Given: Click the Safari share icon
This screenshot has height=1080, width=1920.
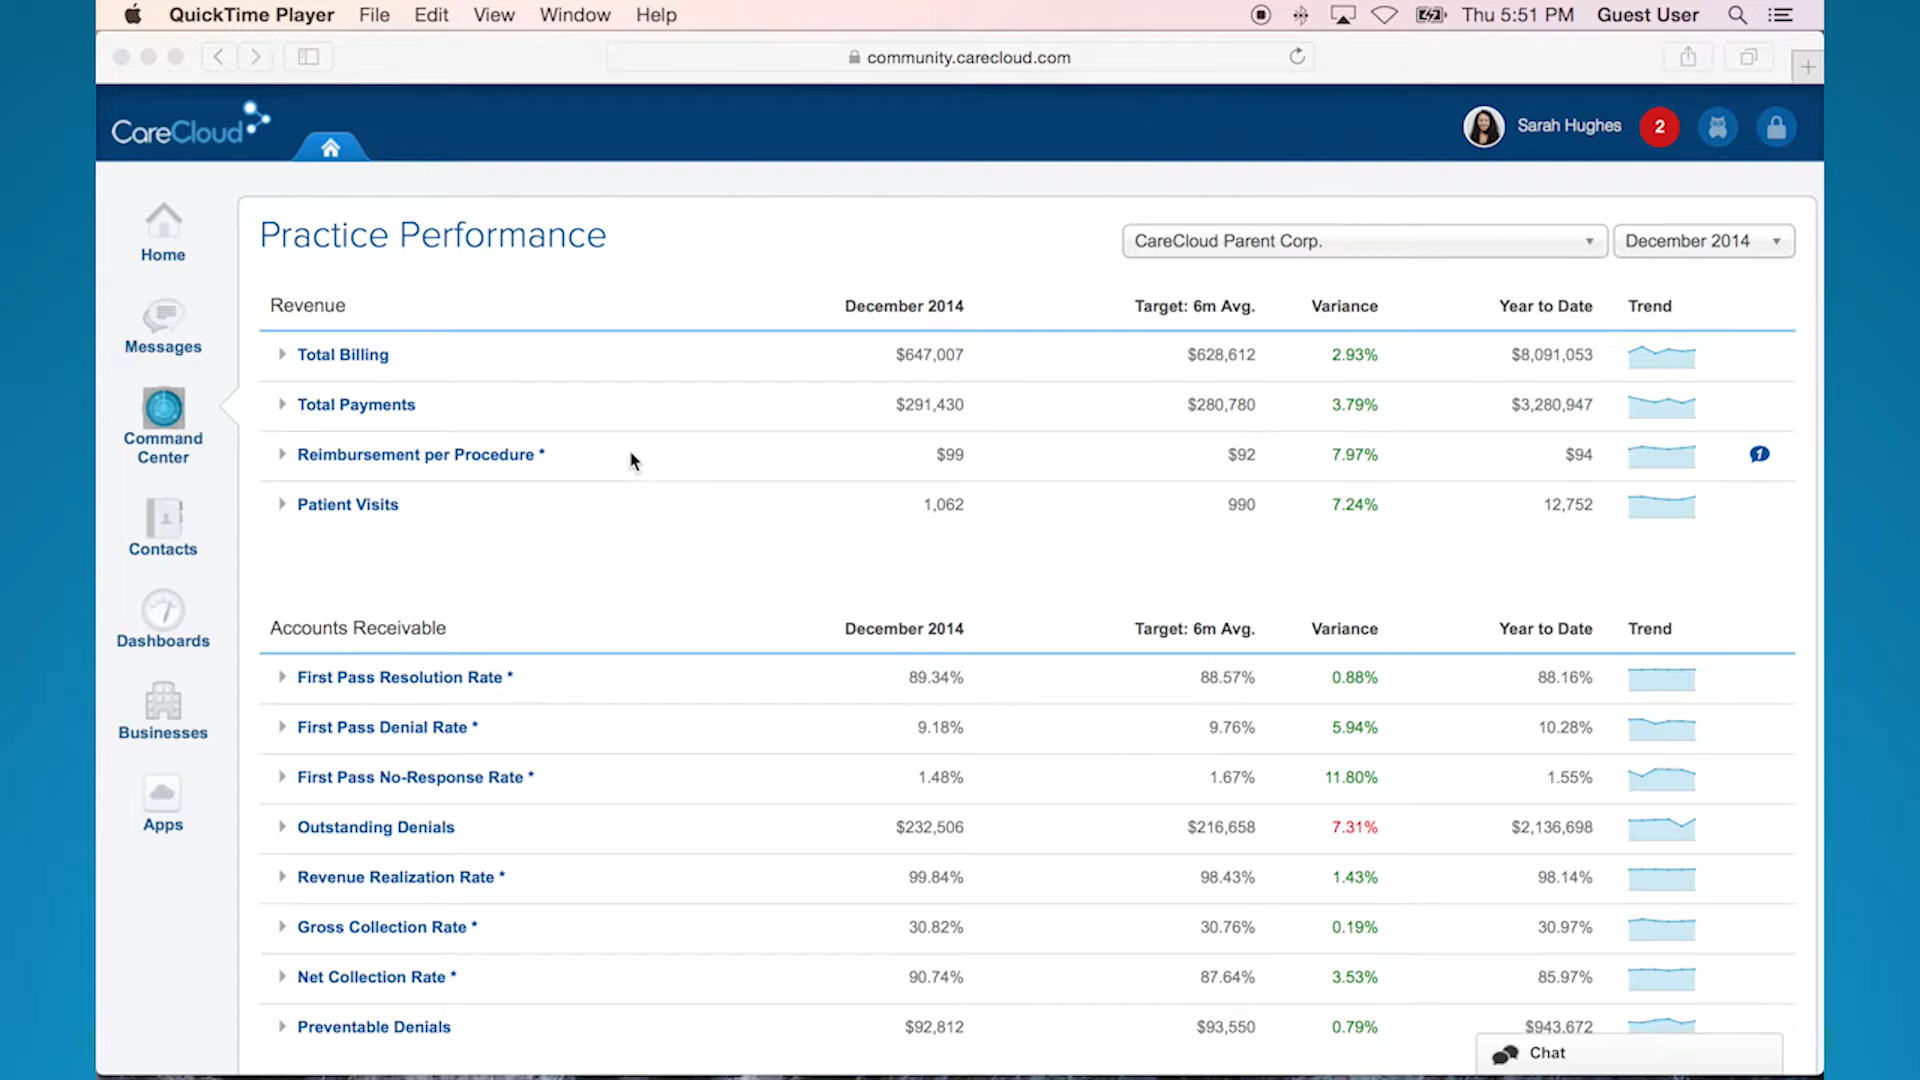Looking at the screenshot, I should [1688, 57].
